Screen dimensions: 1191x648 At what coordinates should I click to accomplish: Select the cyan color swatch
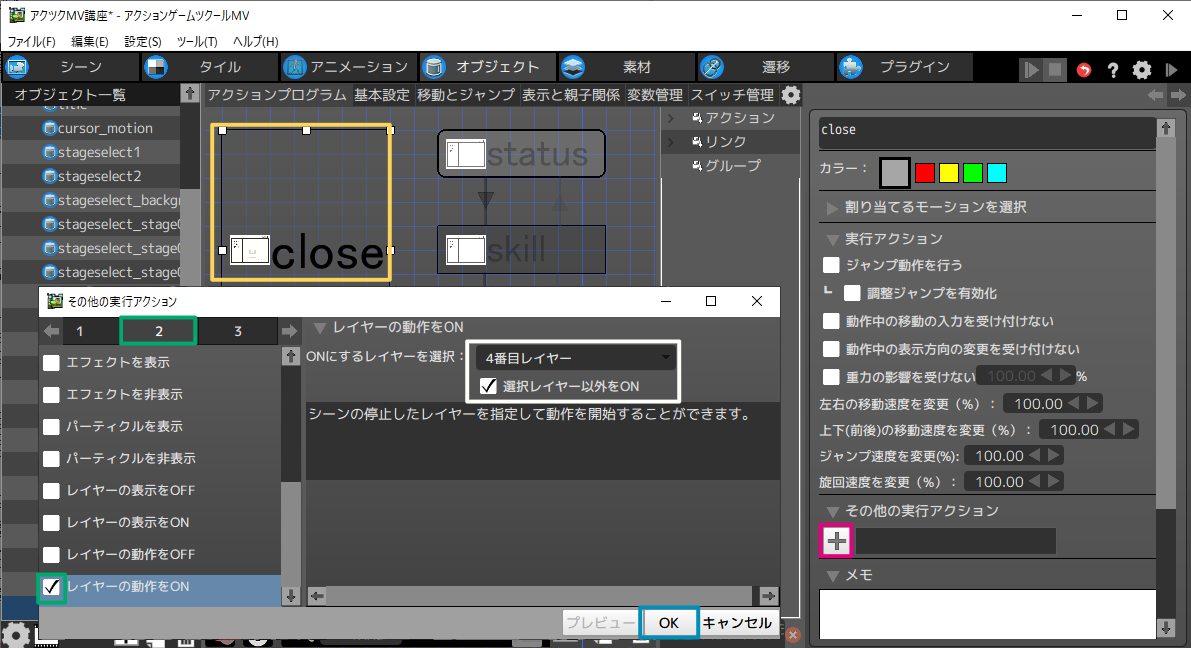pos(996,173)
